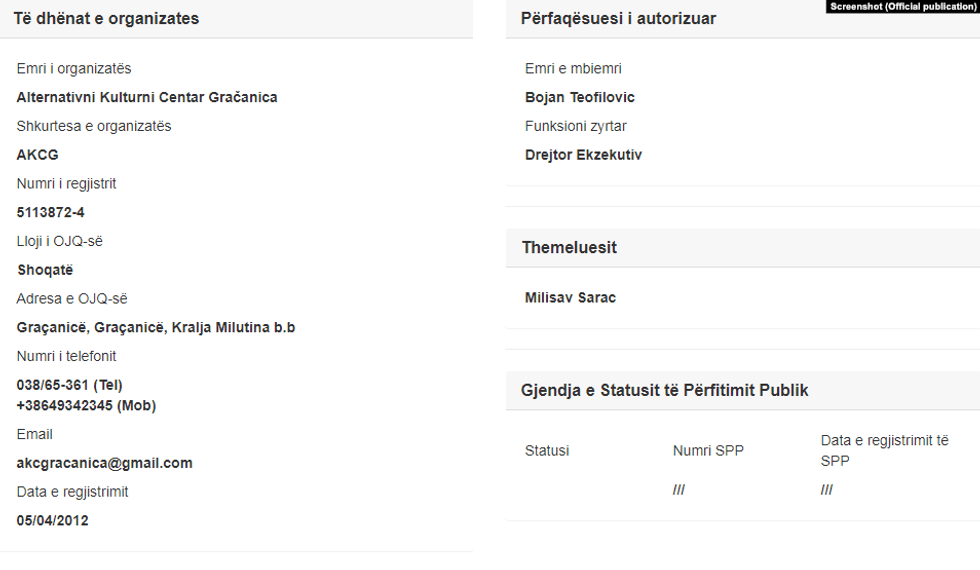
Task: Click the landline number 038/65-361 (Tel)
Action: [x=70, y=385]
